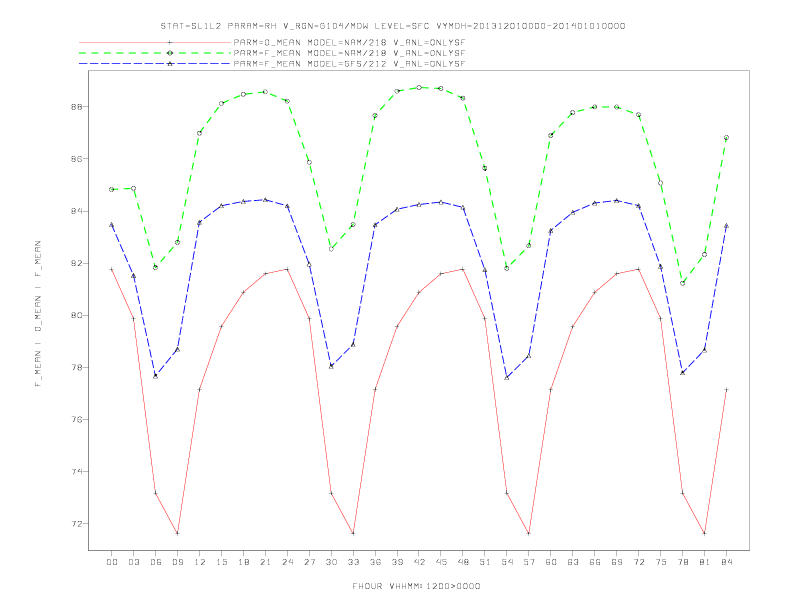Image resolution: width=792 pixels, height=612 pixels.
Task: Click green curve circle marker at hour 84
Action: pyautogui.click(x=726, y=137)
